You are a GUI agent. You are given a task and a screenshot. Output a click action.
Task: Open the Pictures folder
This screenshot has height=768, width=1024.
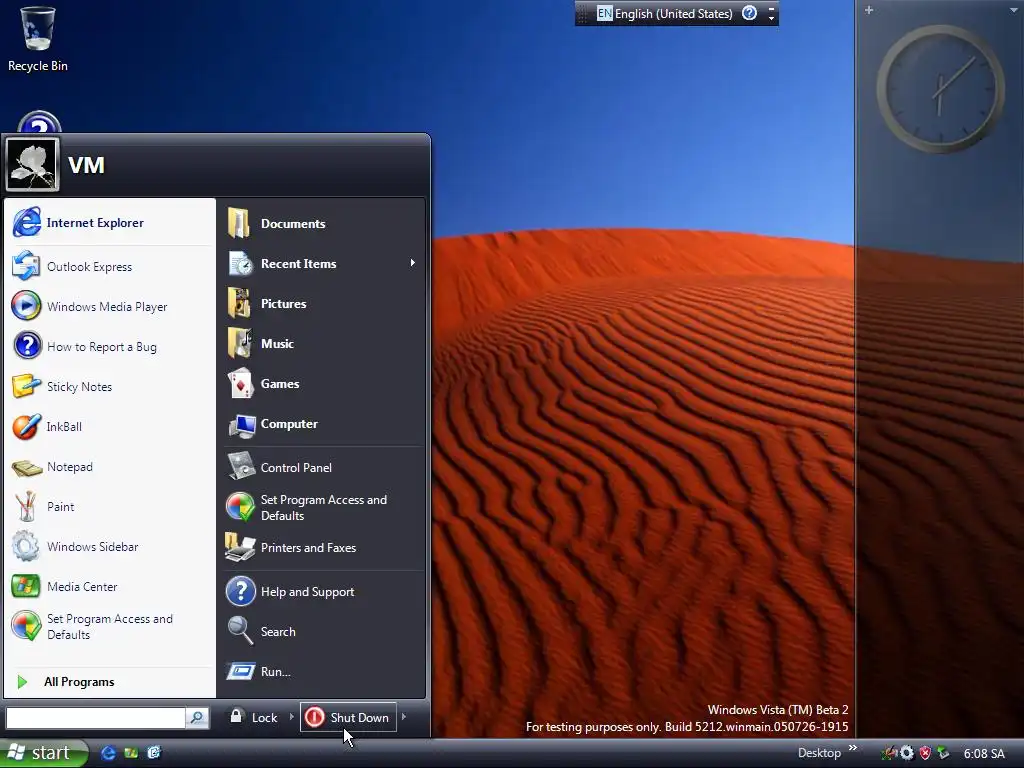point(322,304)
